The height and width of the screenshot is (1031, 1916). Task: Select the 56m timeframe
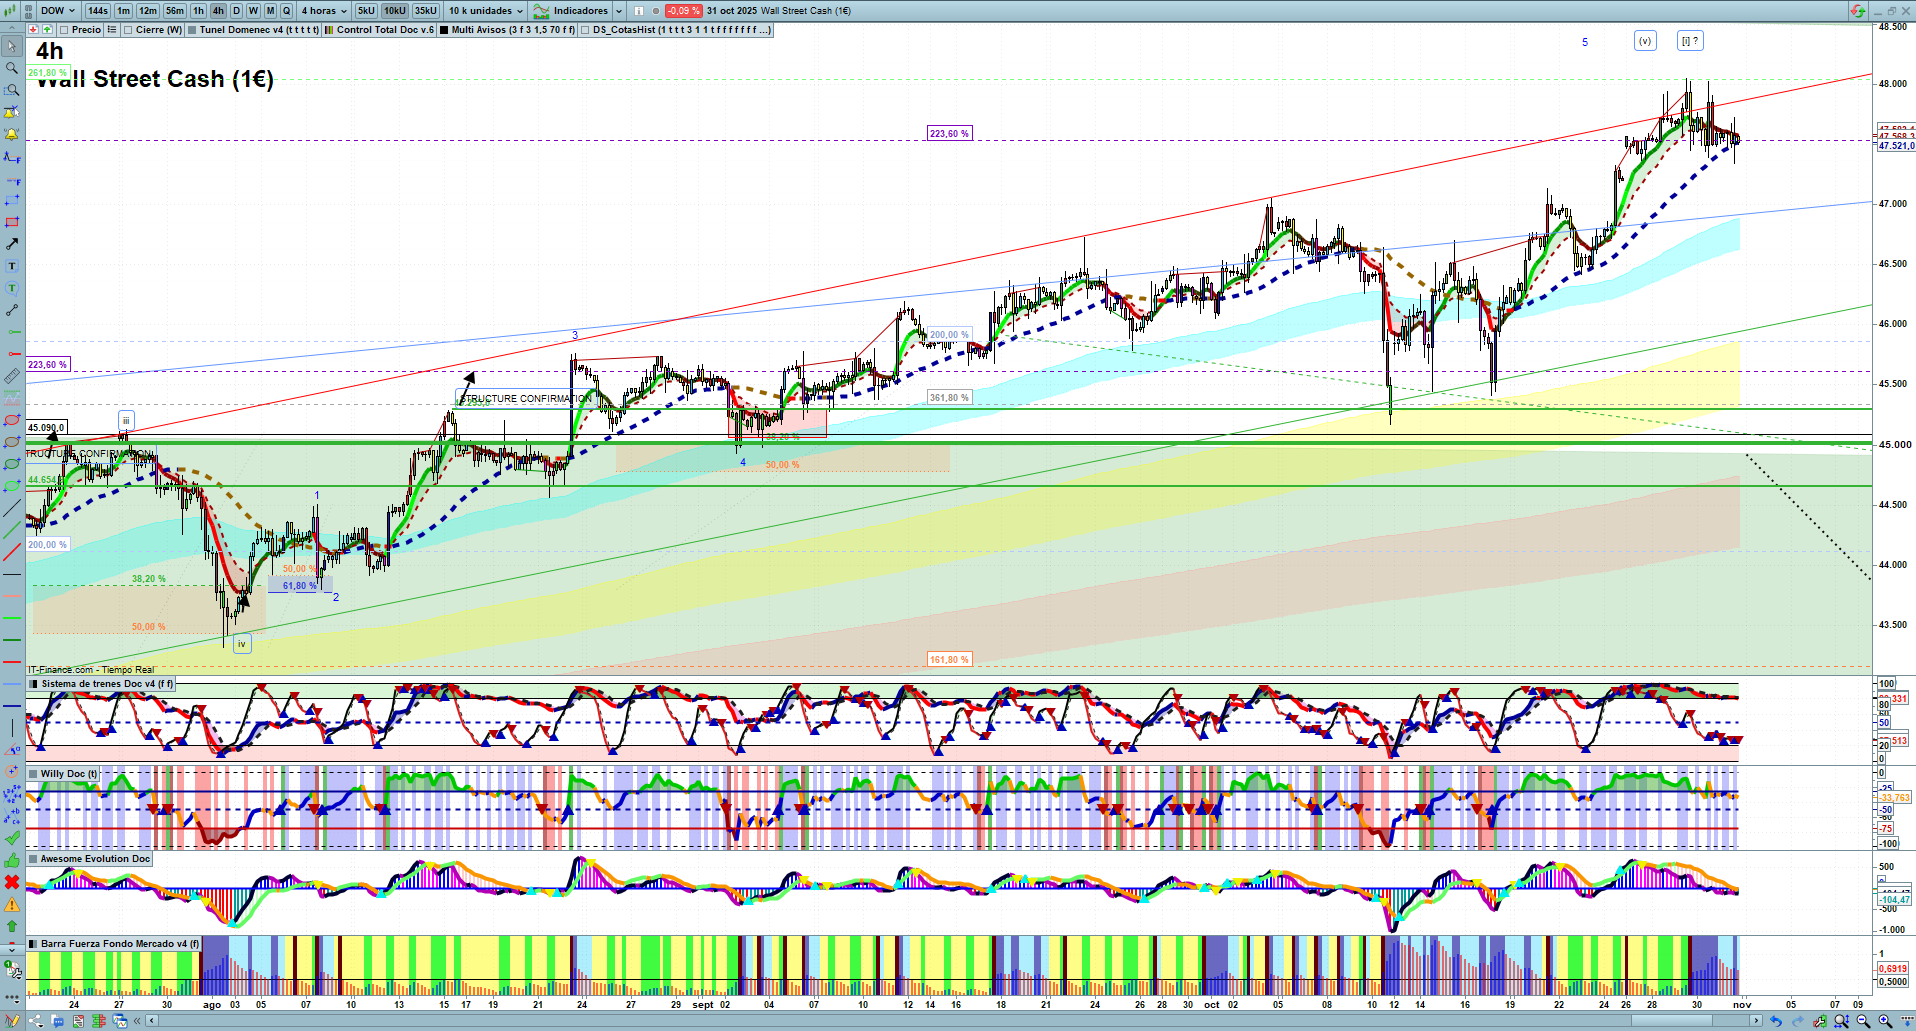175,11
